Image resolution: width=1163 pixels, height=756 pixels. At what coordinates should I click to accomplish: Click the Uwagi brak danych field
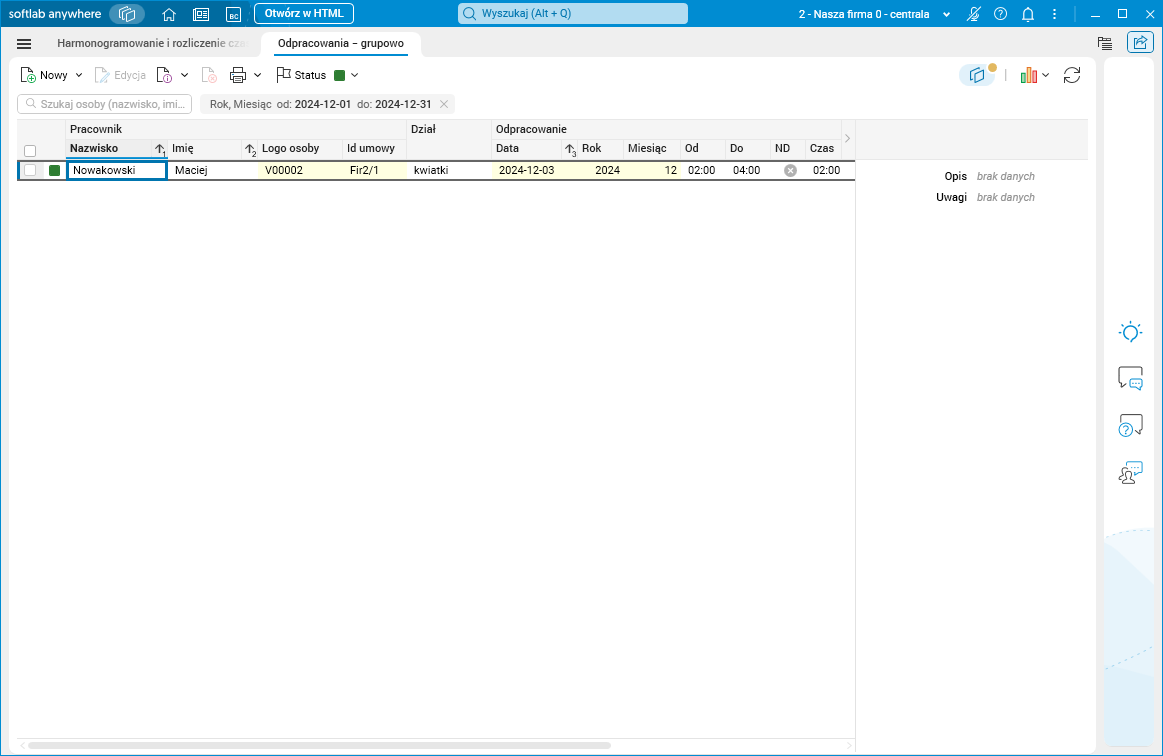pos(1006,197)
